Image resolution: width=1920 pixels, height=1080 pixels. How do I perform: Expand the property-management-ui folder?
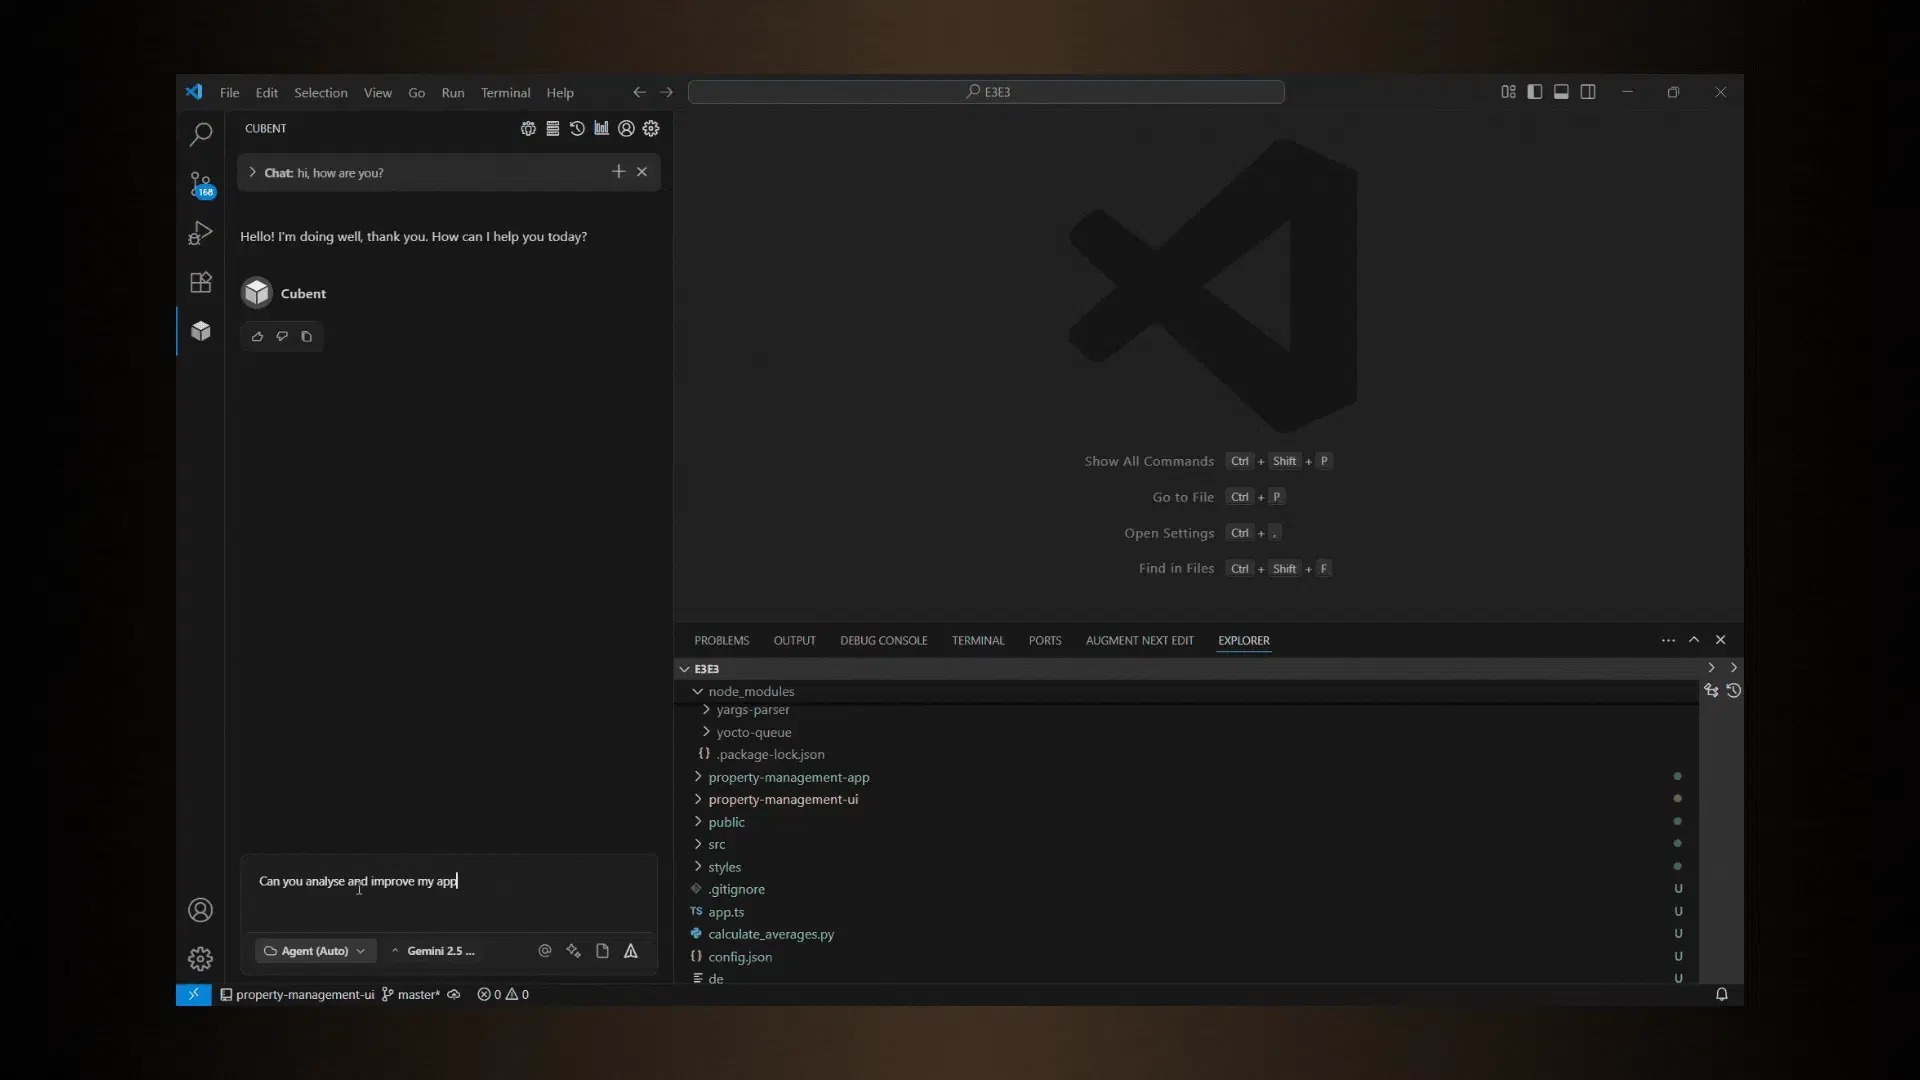pos(697,799)
